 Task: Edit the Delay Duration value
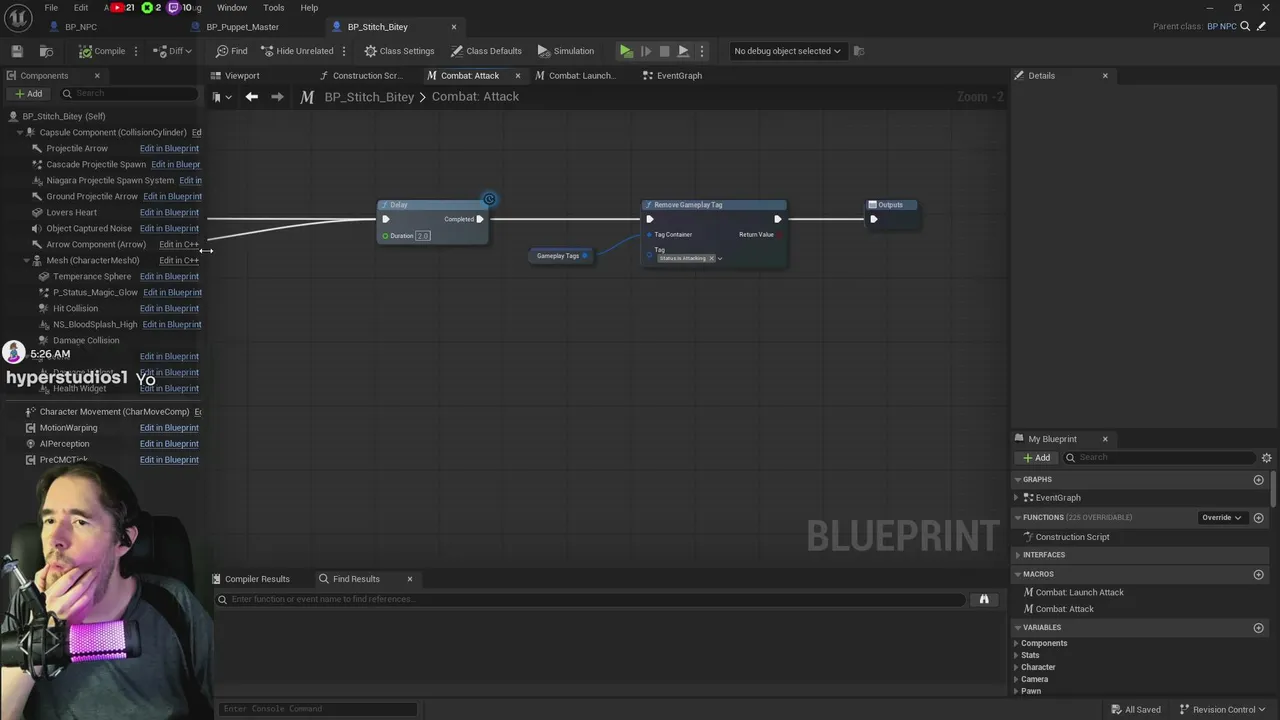coord(423,236)
